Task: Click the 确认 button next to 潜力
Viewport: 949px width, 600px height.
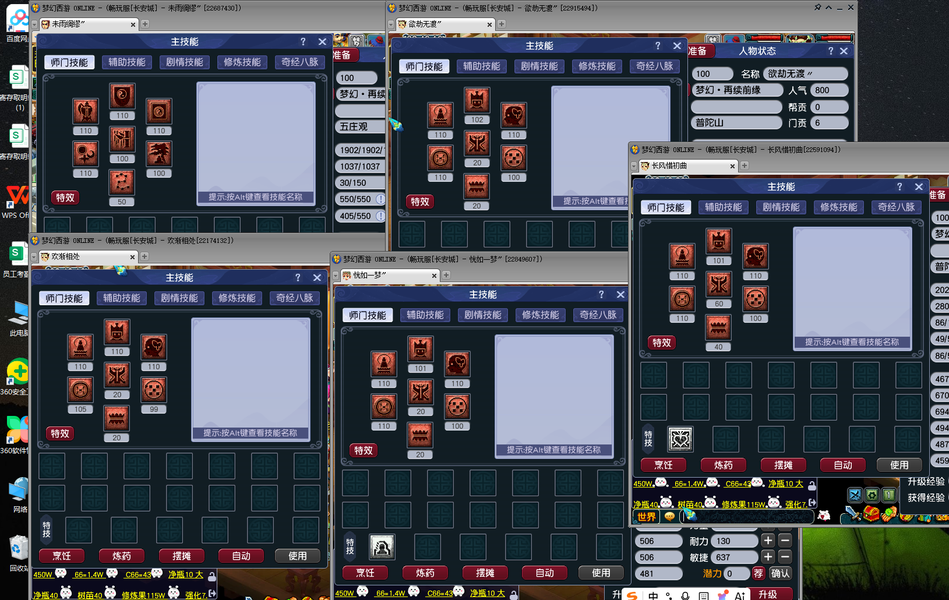Action: [x=780, y=573]
